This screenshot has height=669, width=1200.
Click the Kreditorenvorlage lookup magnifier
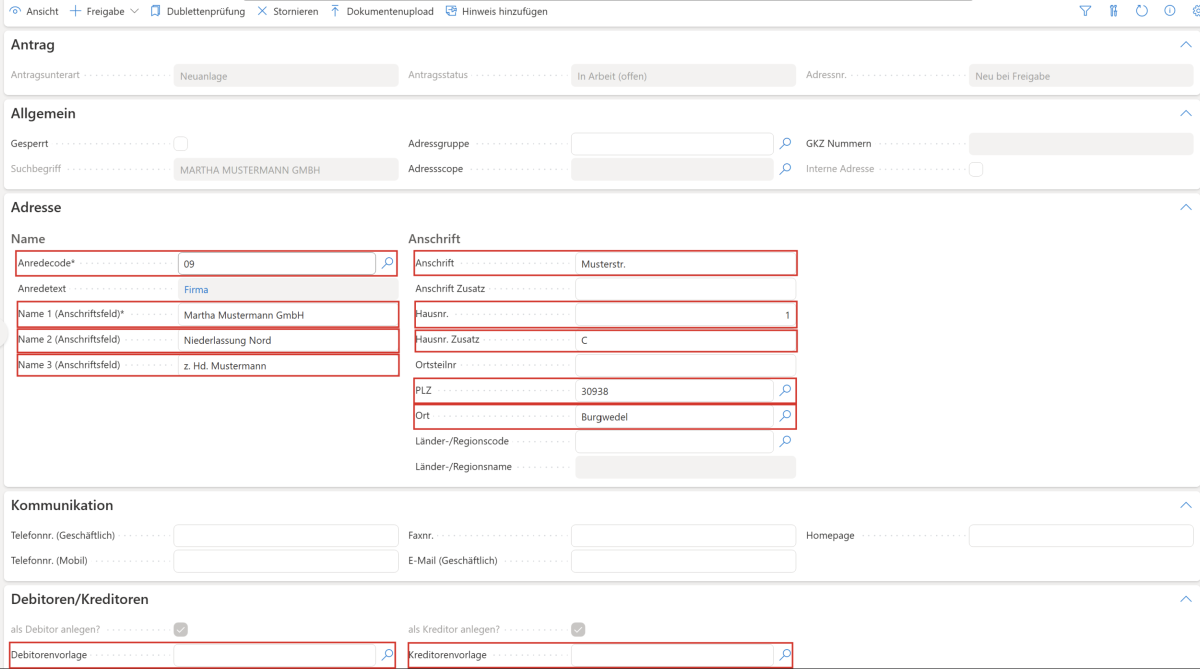point(785,655)
